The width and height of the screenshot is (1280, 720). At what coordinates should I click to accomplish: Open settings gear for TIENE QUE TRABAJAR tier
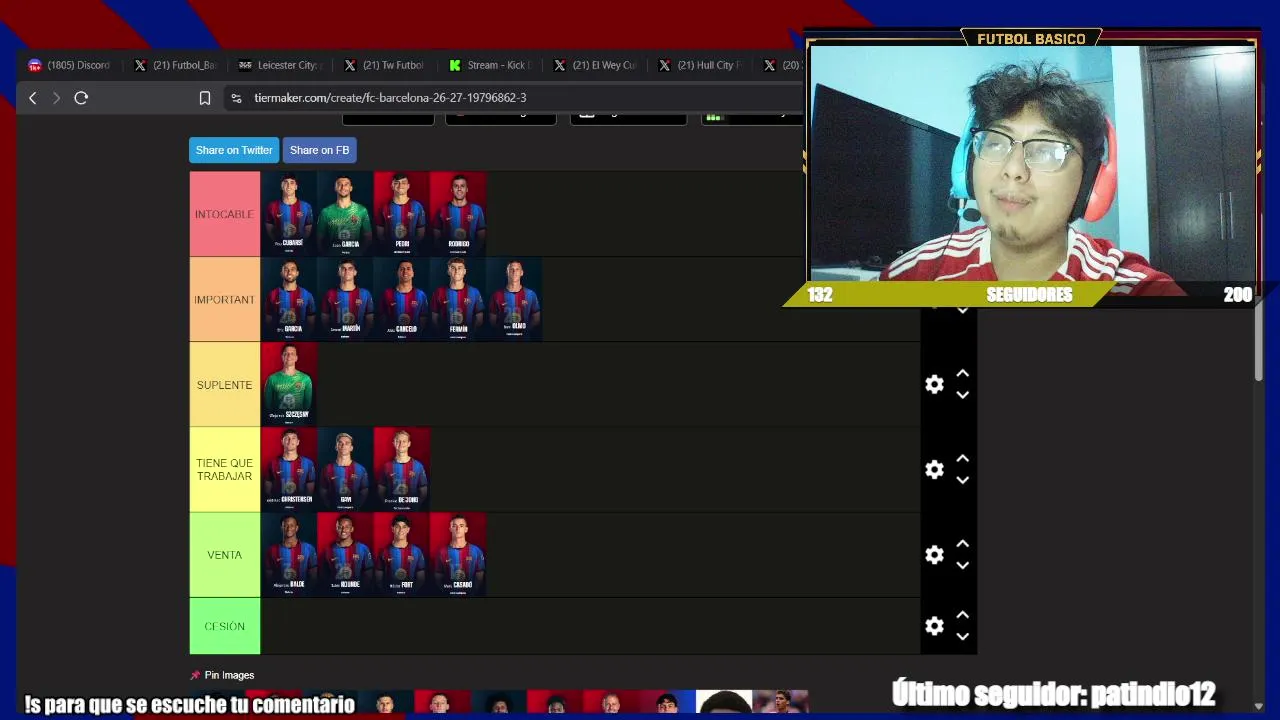pyautogui.click(x=934, y=470)
